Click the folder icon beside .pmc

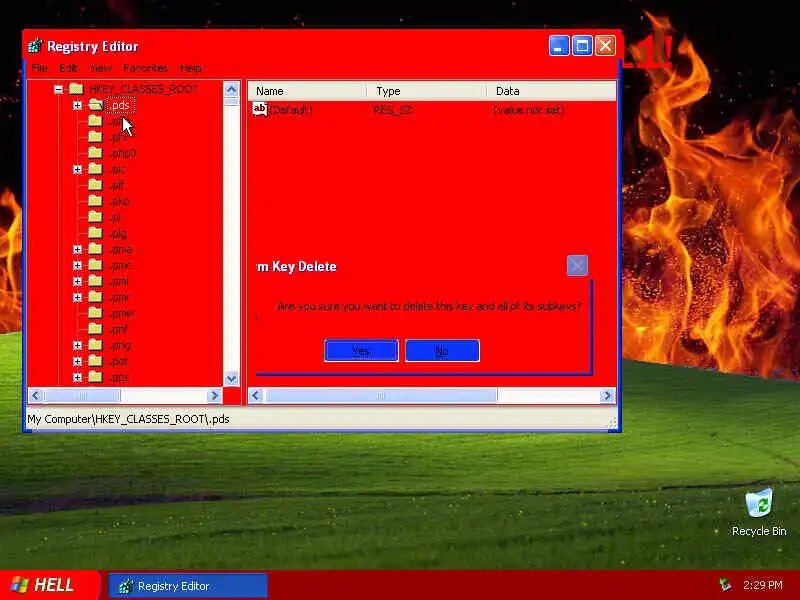pos(95,265)
